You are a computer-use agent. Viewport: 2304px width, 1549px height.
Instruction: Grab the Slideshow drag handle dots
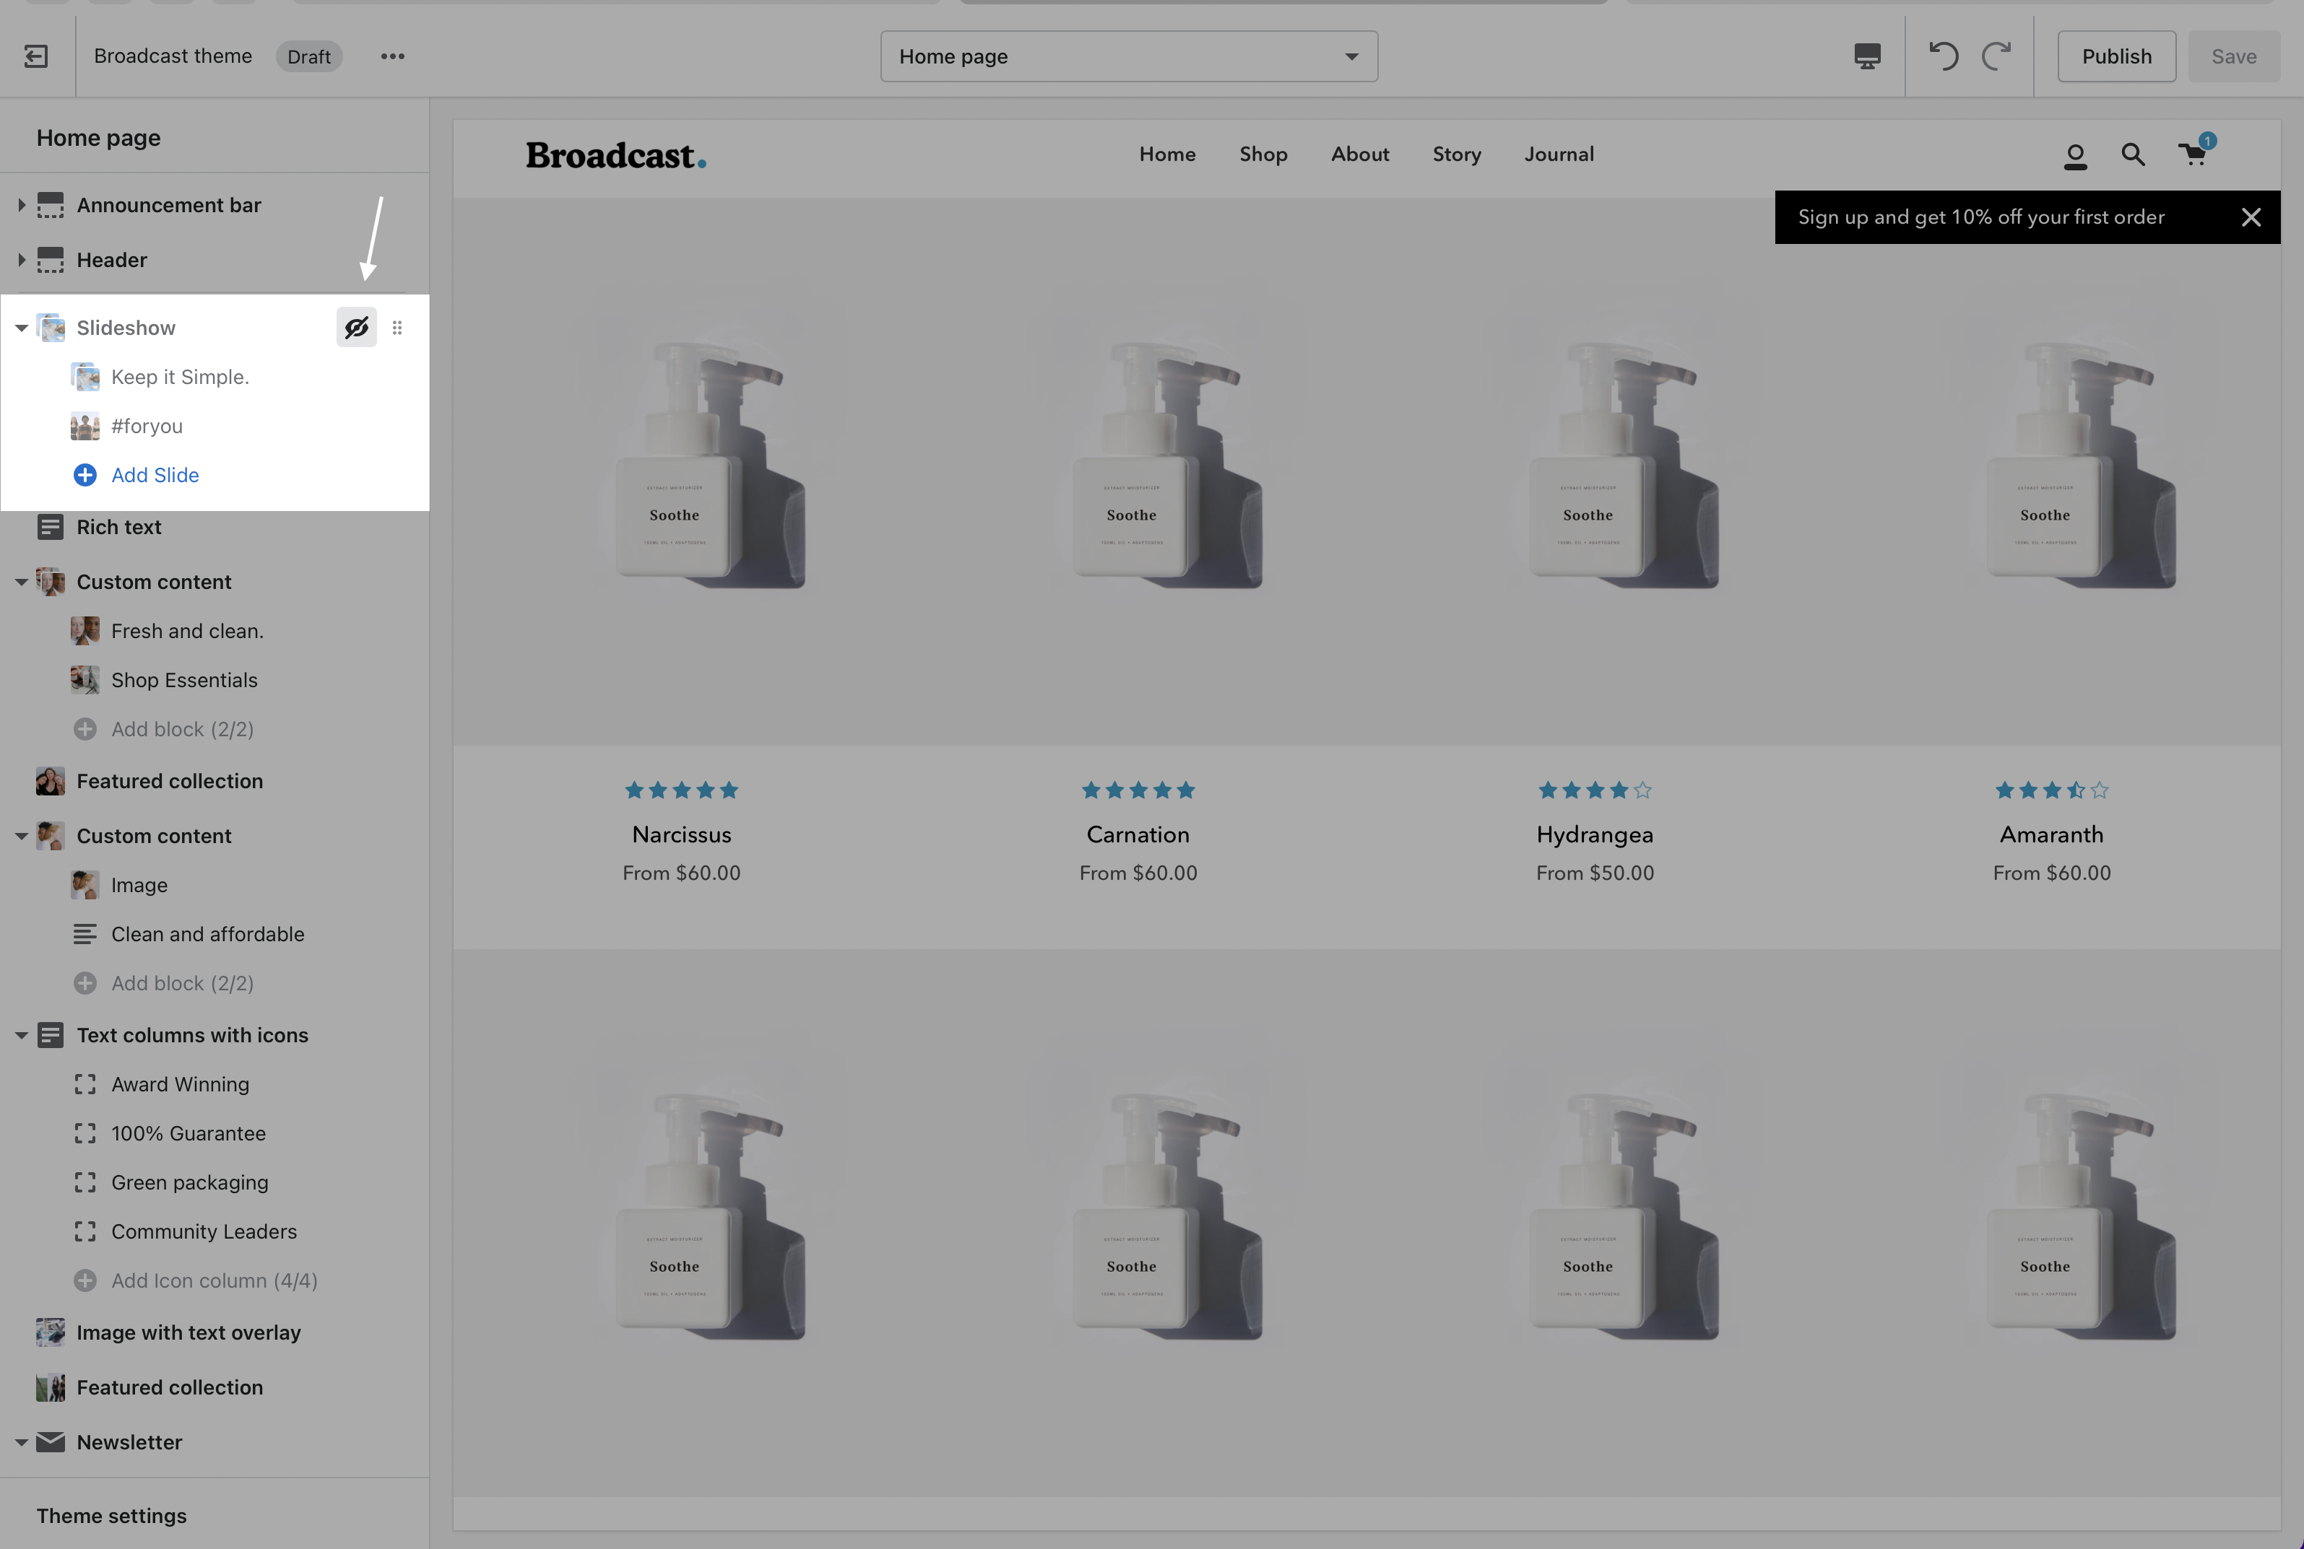397,328
